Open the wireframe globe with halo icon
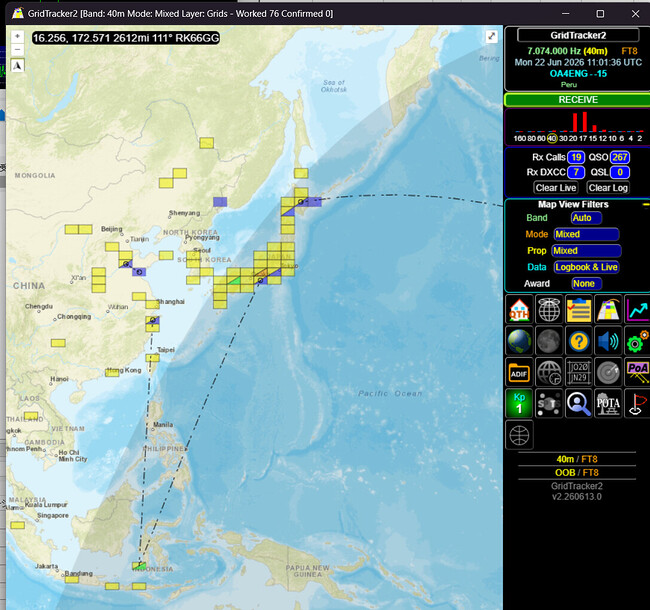650x610 pixels. point(549,309)
